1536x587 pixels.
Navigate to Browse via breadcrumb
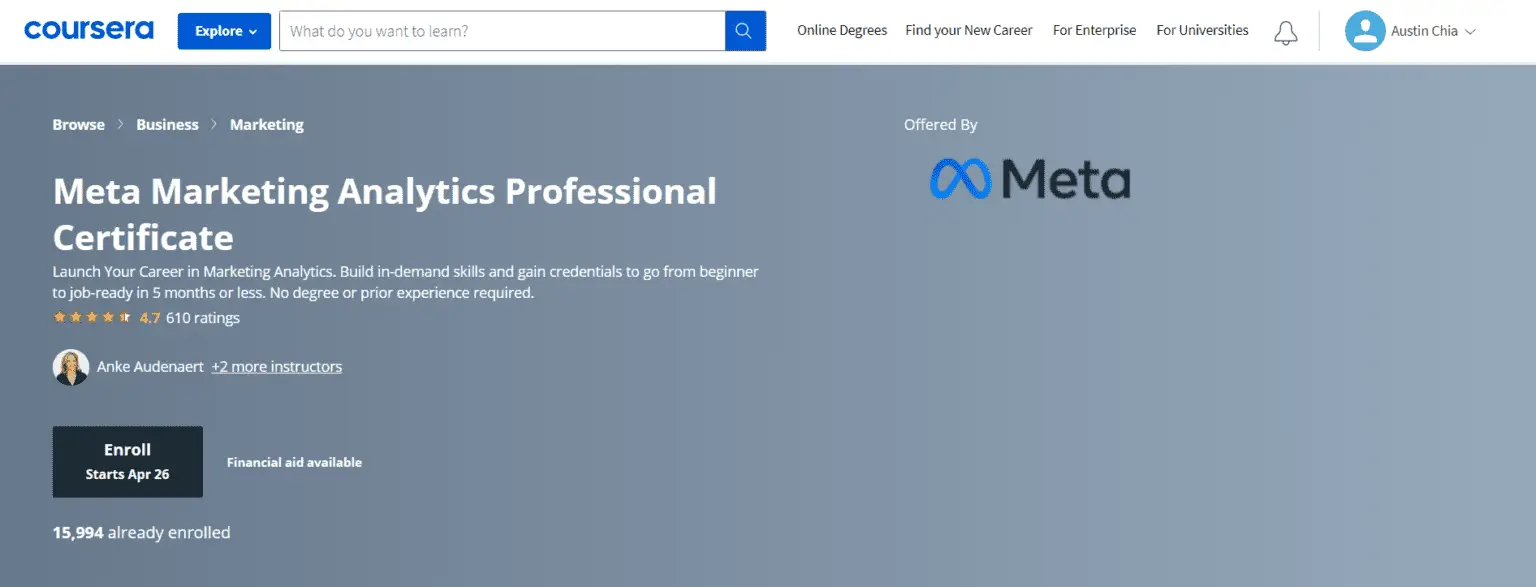coord(78,124)
